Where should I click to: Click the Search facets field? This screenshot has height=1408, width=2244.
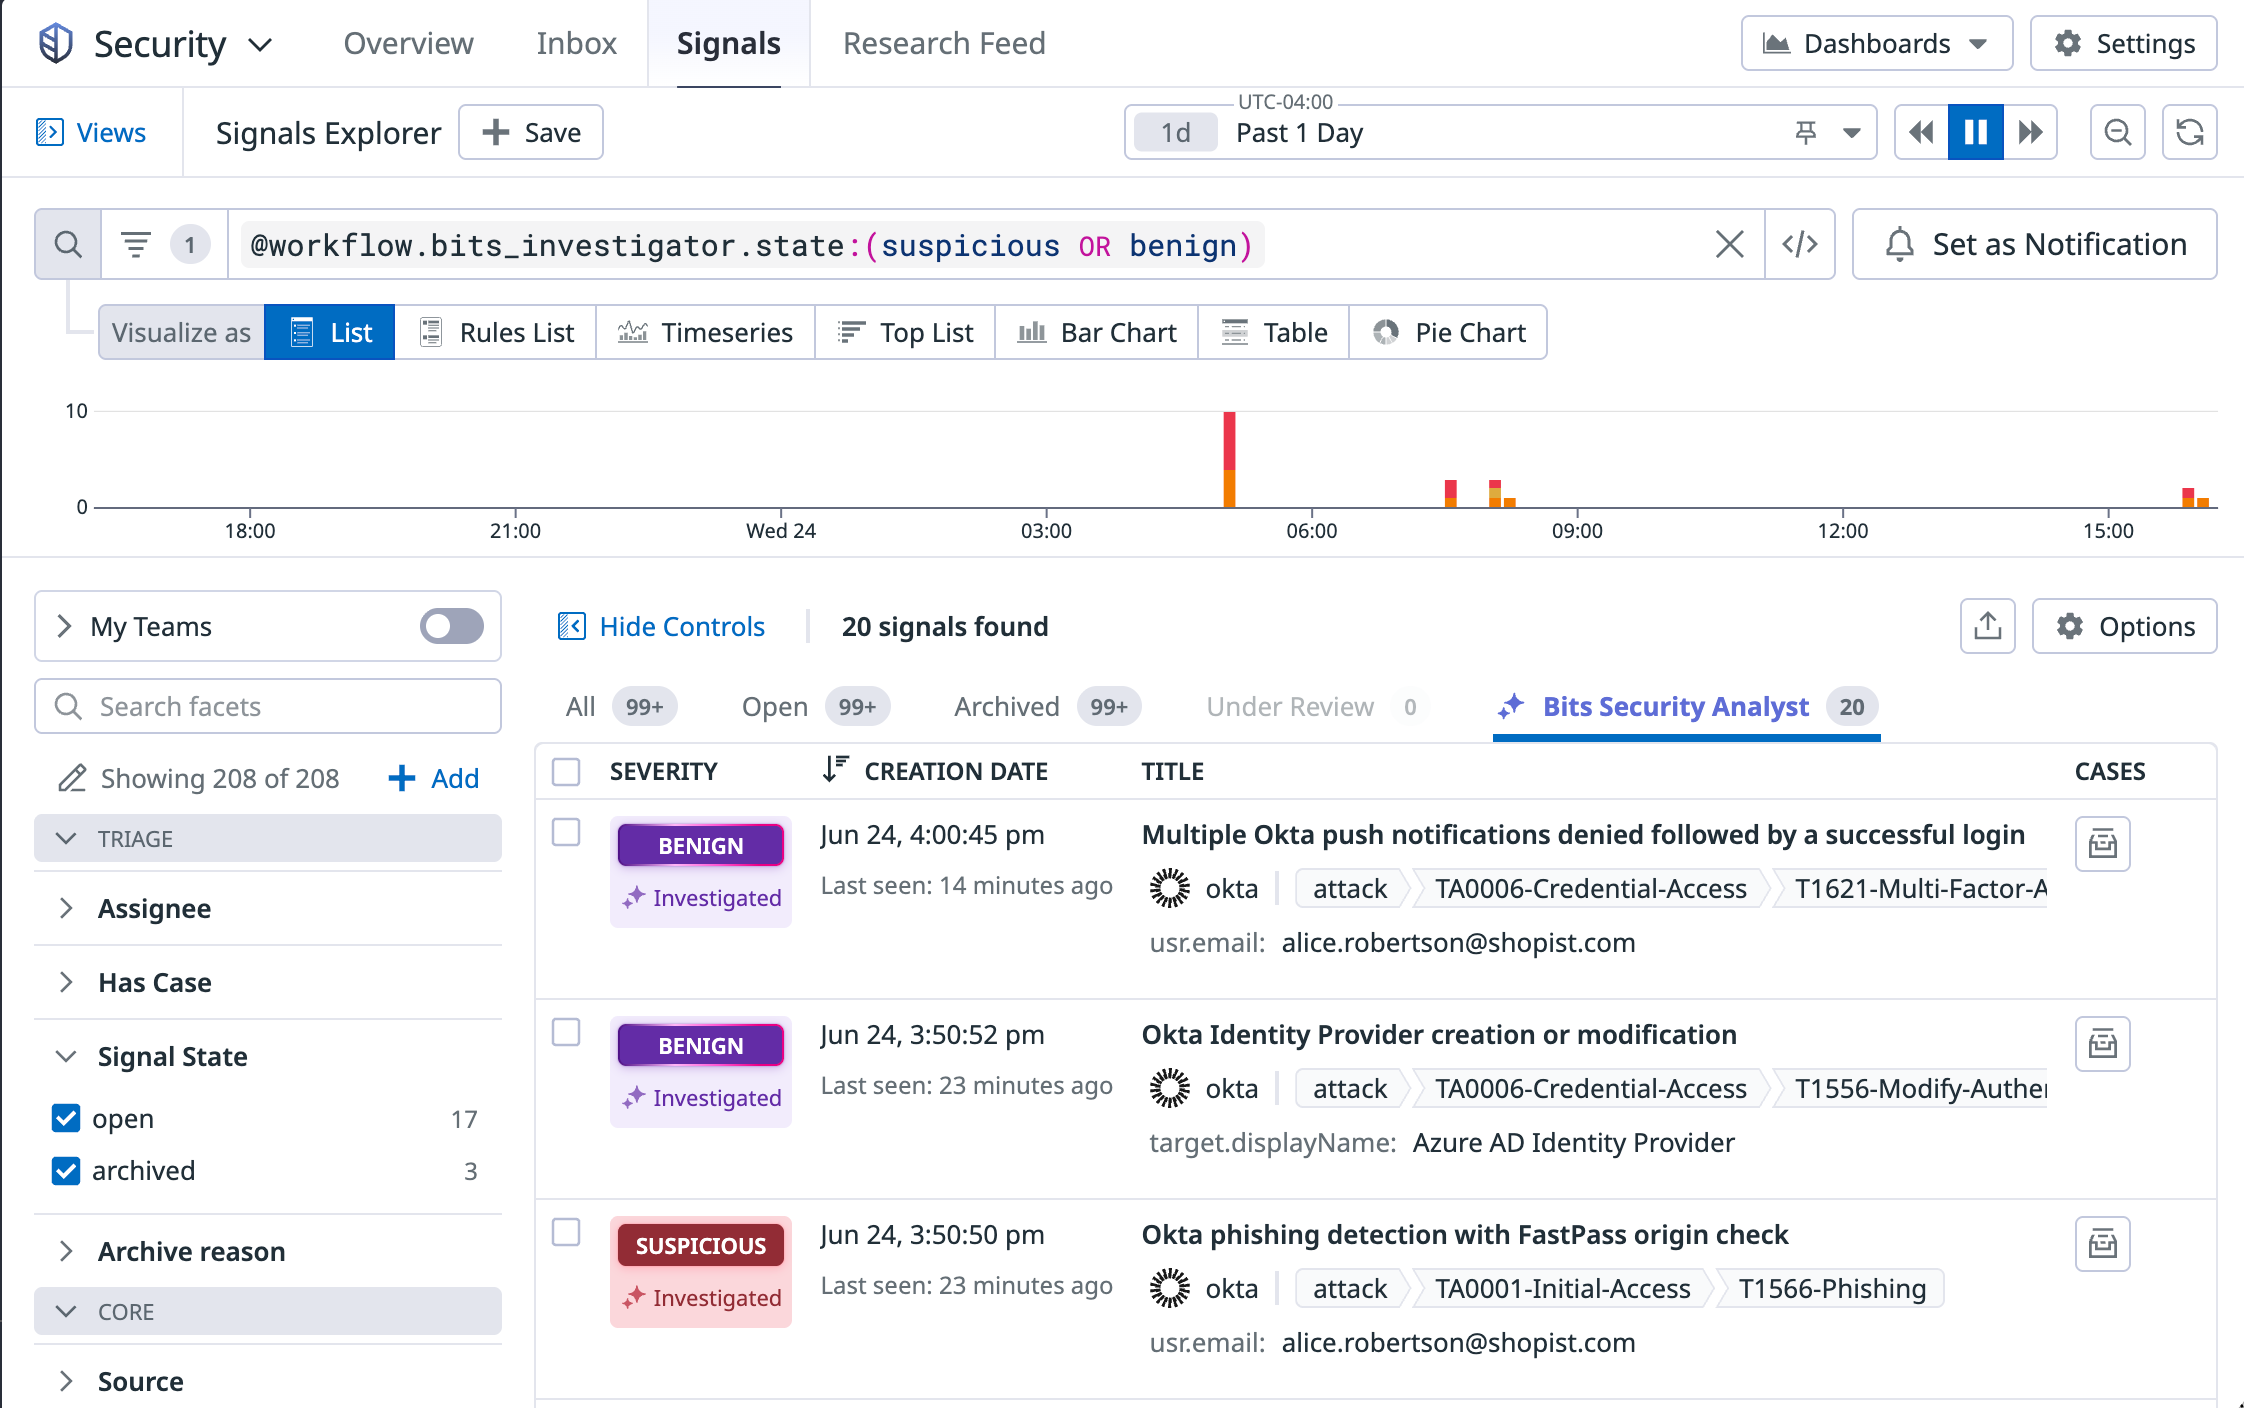point(268,707)
